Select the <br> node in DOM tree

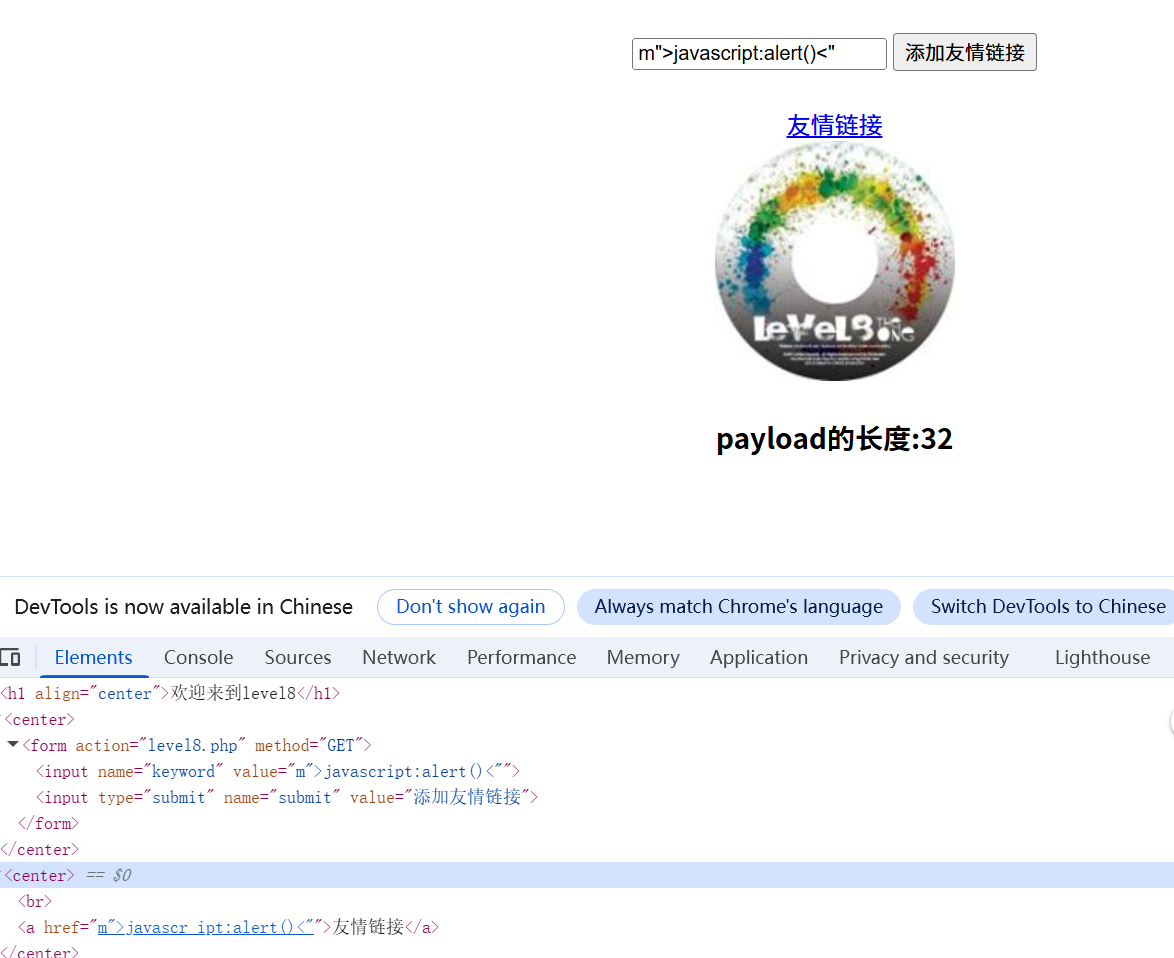click(35, 901)
